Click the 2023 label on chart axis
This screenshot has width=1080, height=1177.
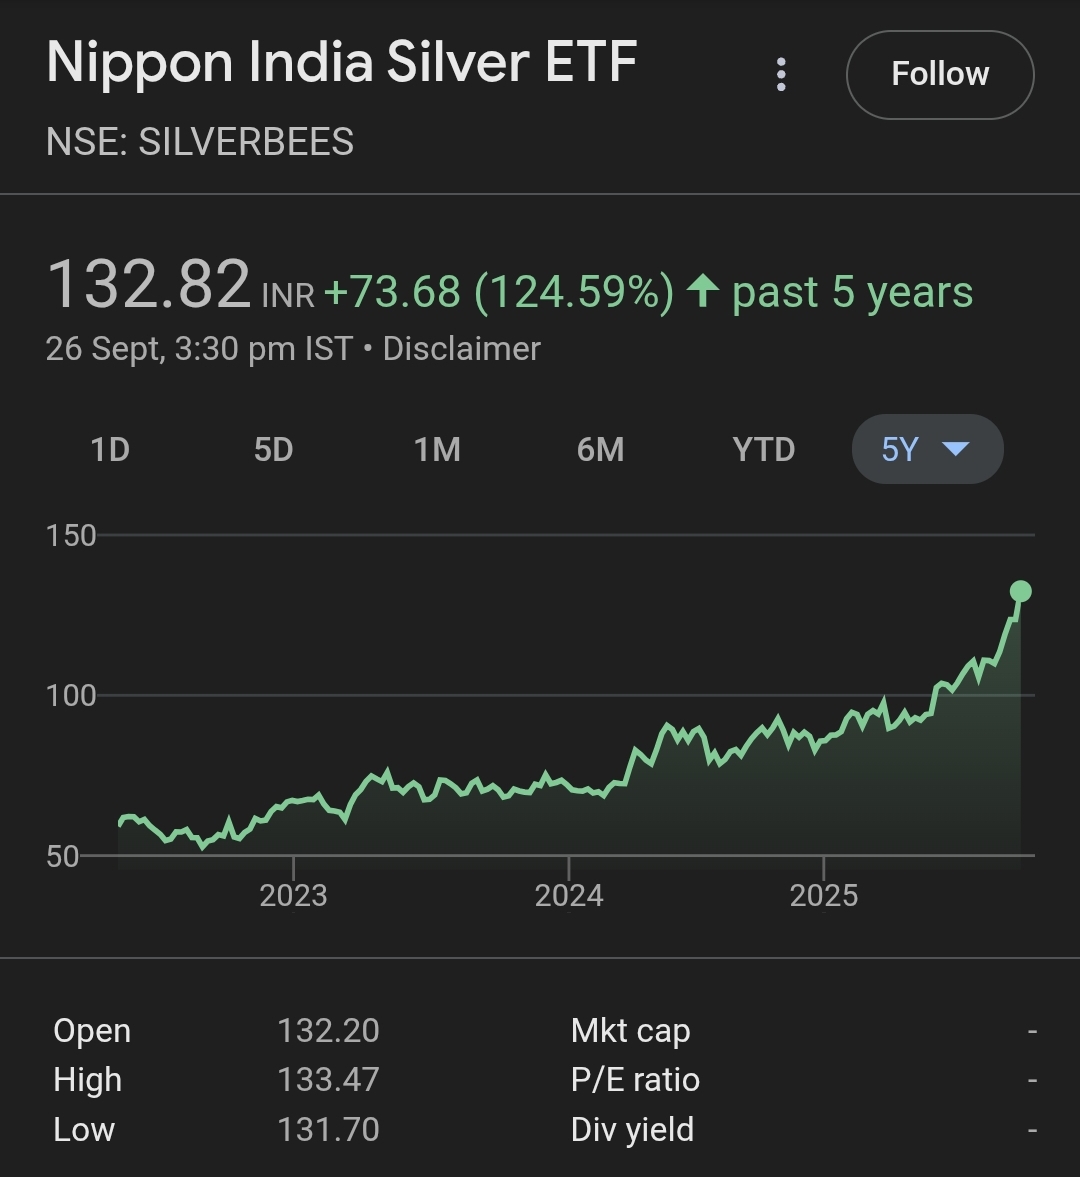(x=293, y=895)
